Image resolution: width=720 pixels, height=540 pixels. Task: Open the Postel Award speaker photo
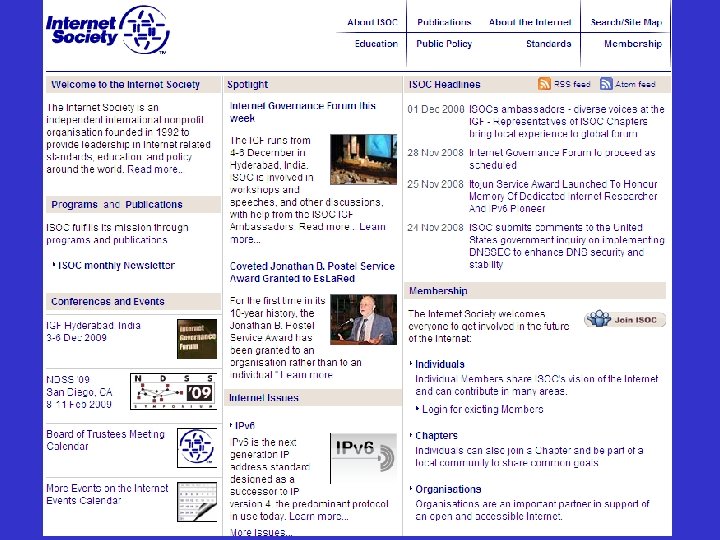[363, 320]
